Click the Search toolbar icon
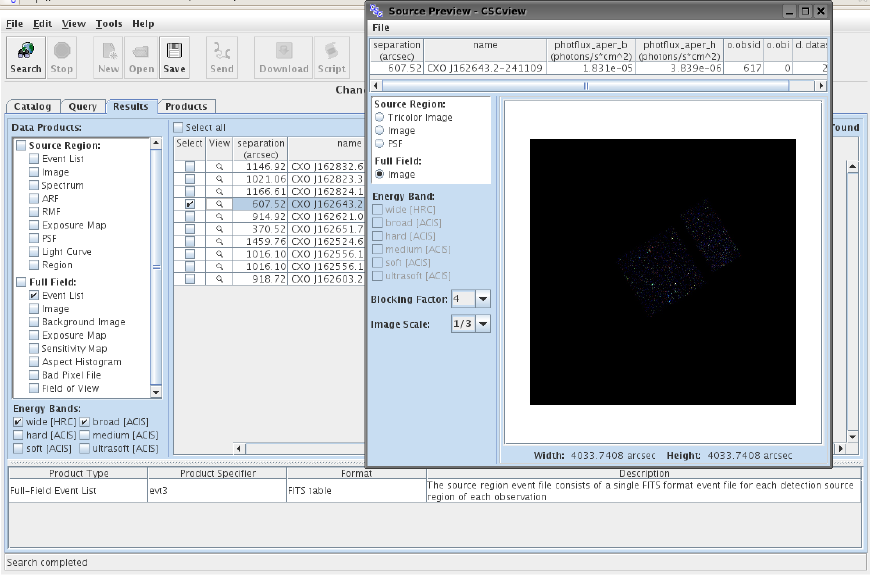 [26, 57]
